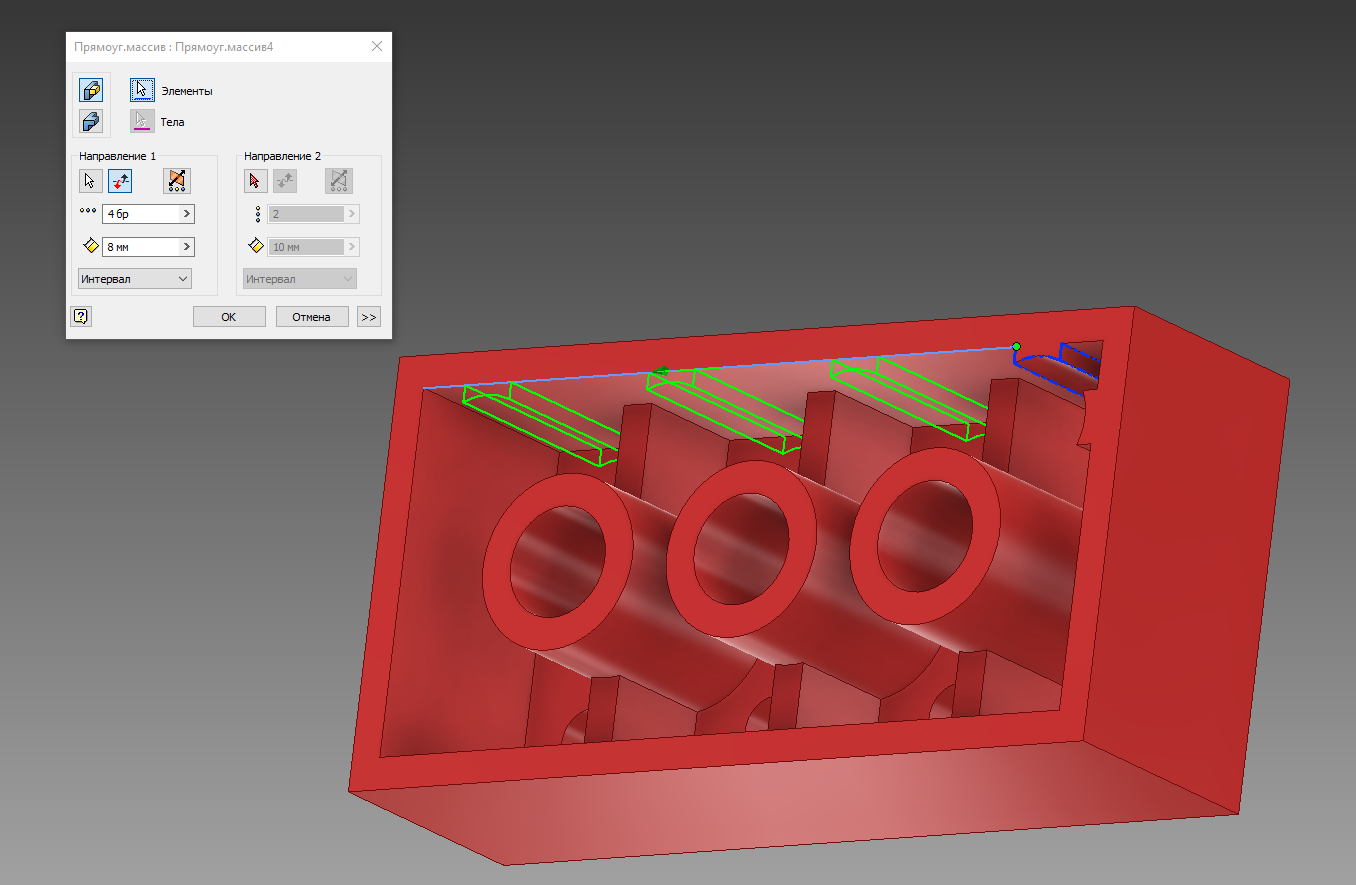The height and width of the screenshot is (885, 1356).
Task: Open the arrow menu beside the count 2
Action: pos(352,214)
